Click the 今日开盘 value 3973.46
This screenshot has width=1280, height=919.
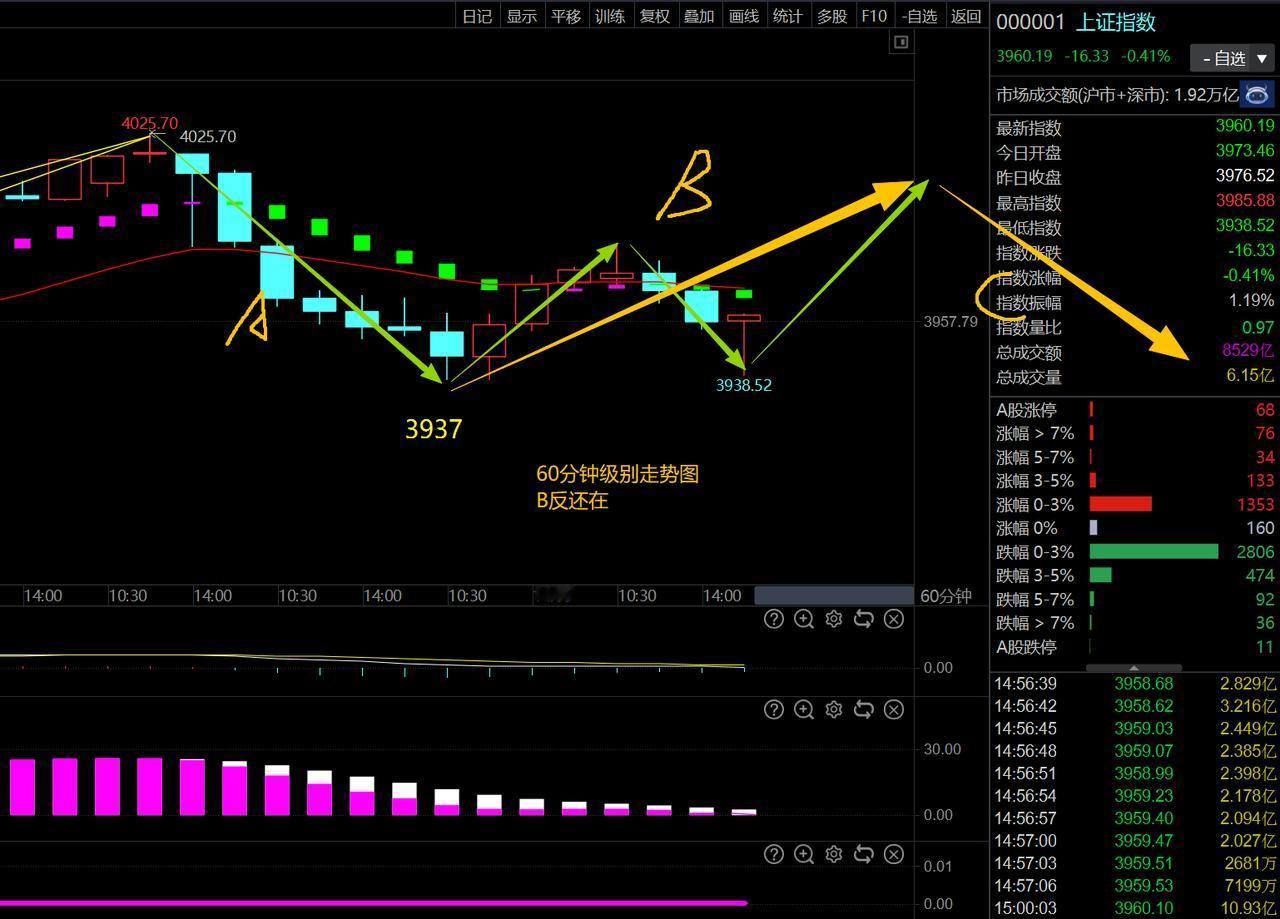[1245, 152]
